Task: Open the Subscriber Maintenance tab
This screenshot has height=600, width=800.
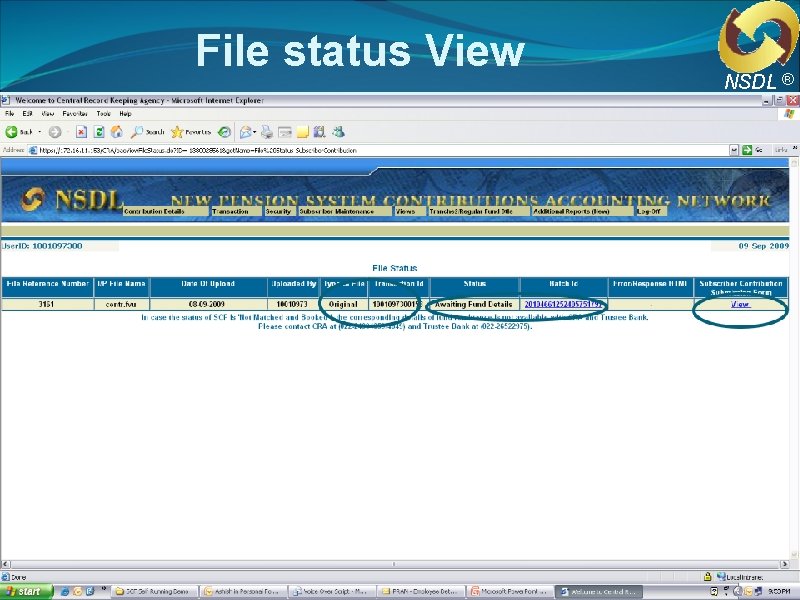Action: pyautogui.click(x=345, y=211)
